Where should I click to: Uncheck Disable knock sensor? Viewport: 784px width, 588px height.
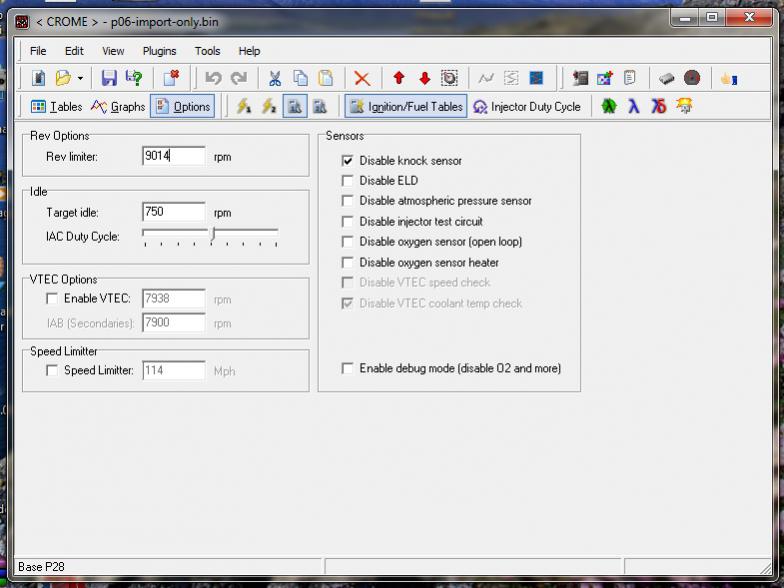coord(347,160)
